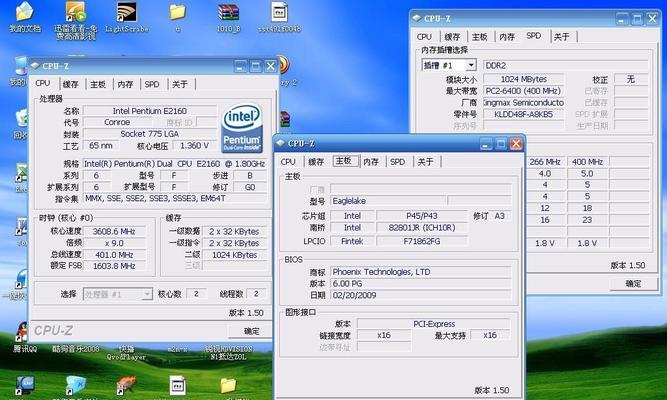
Task: Open the 处理器 #1 selection dropdown
Action: pyautogui.click(x=147, y=294)
